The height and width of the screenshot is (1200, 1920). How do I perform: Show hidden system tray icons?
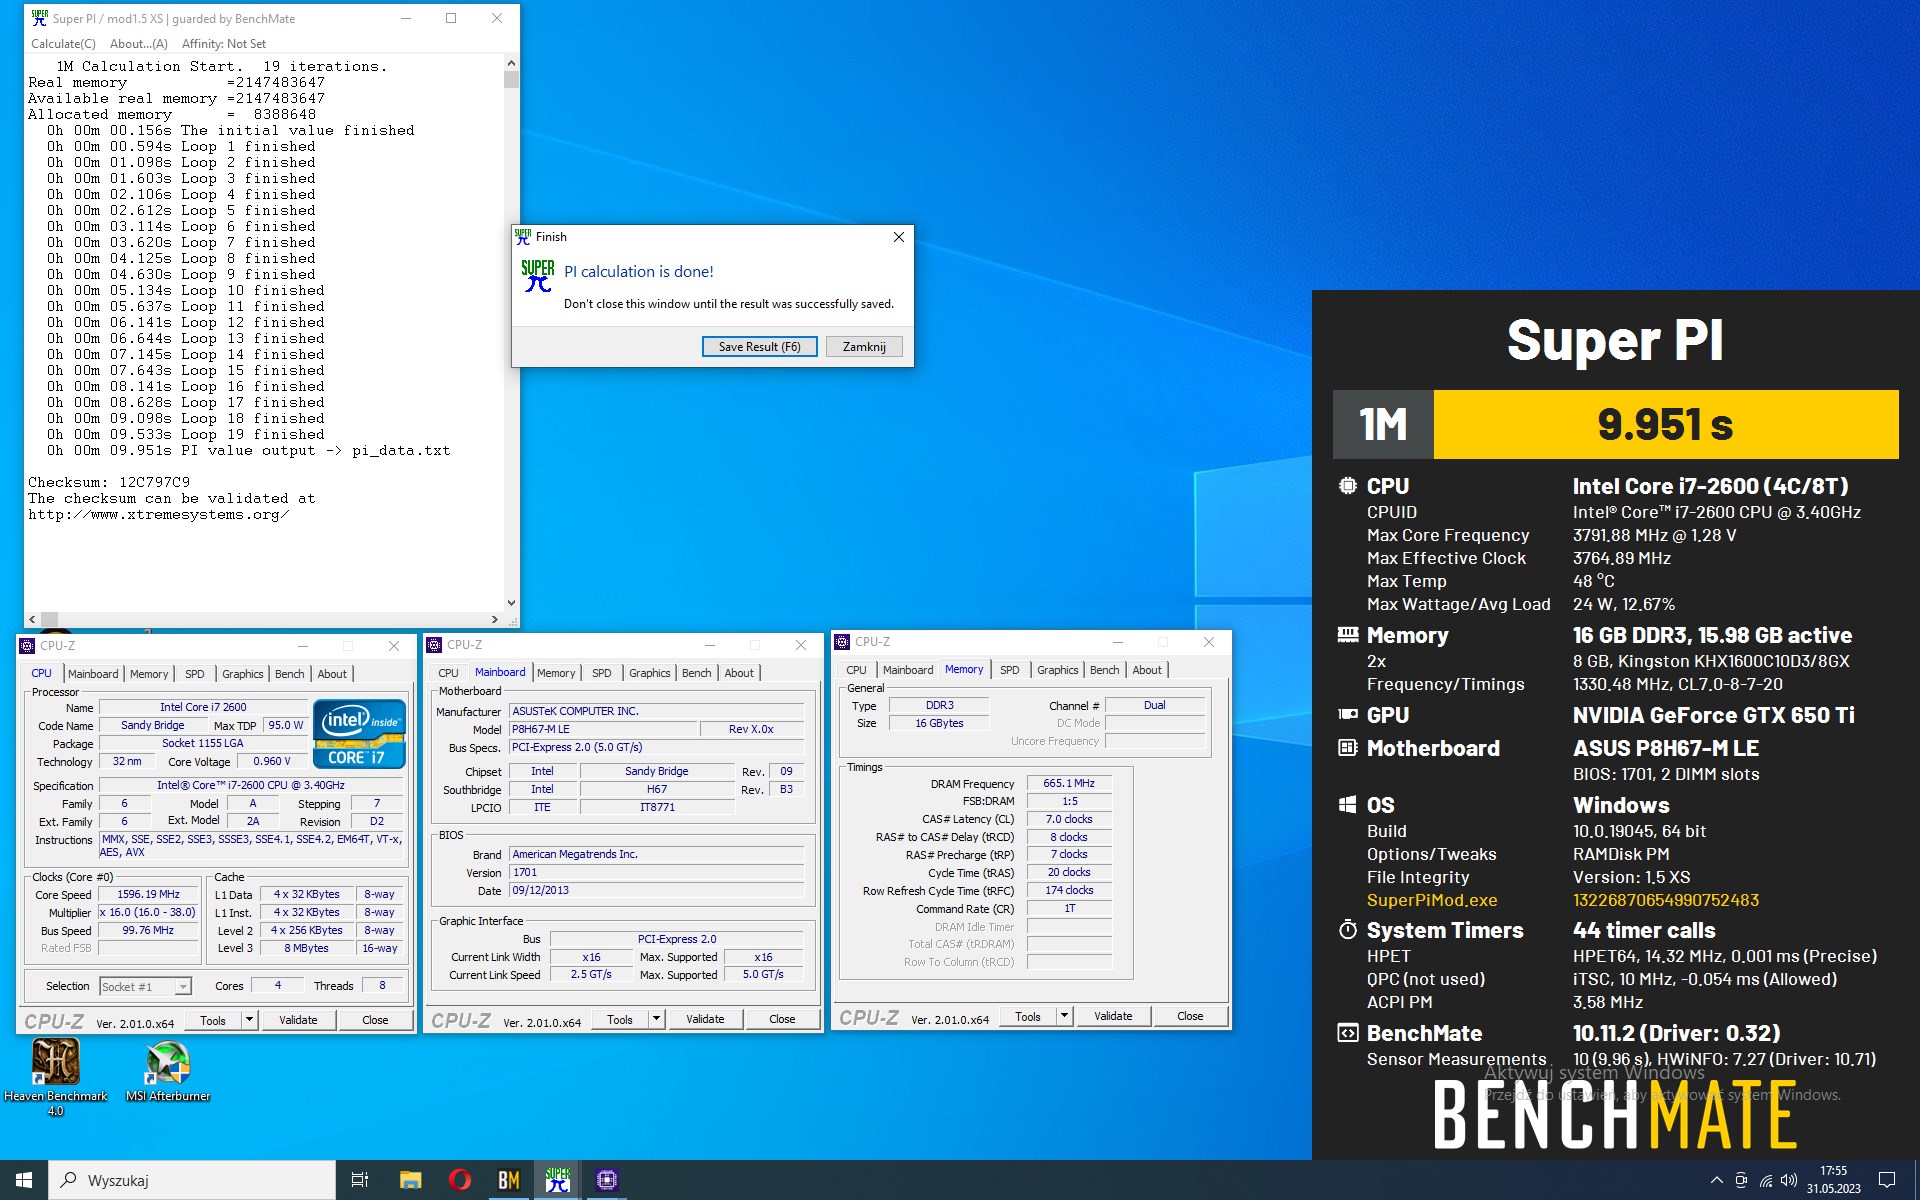[1717, 1180]
